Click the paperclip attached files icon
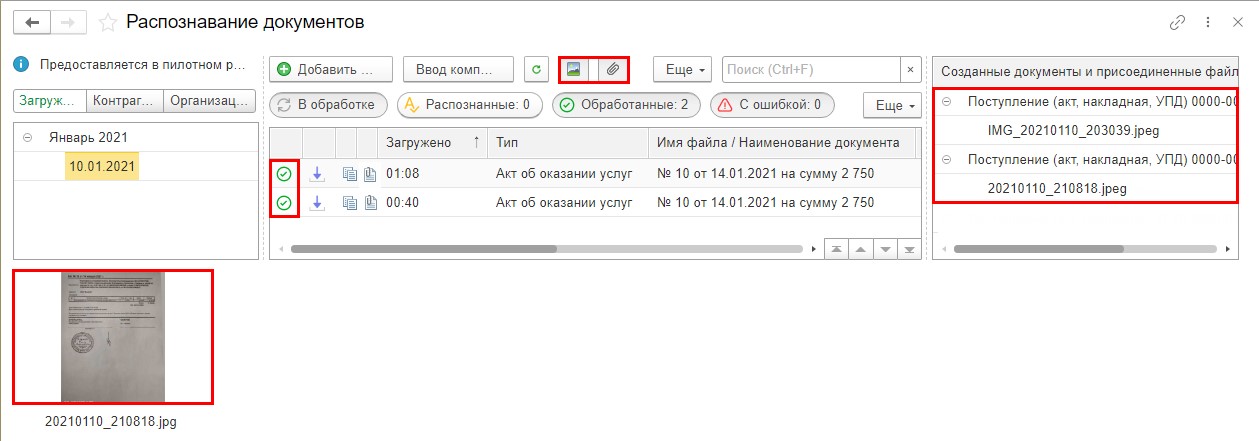This screenshot has width=1259, height=441. [x=614, y=69]
